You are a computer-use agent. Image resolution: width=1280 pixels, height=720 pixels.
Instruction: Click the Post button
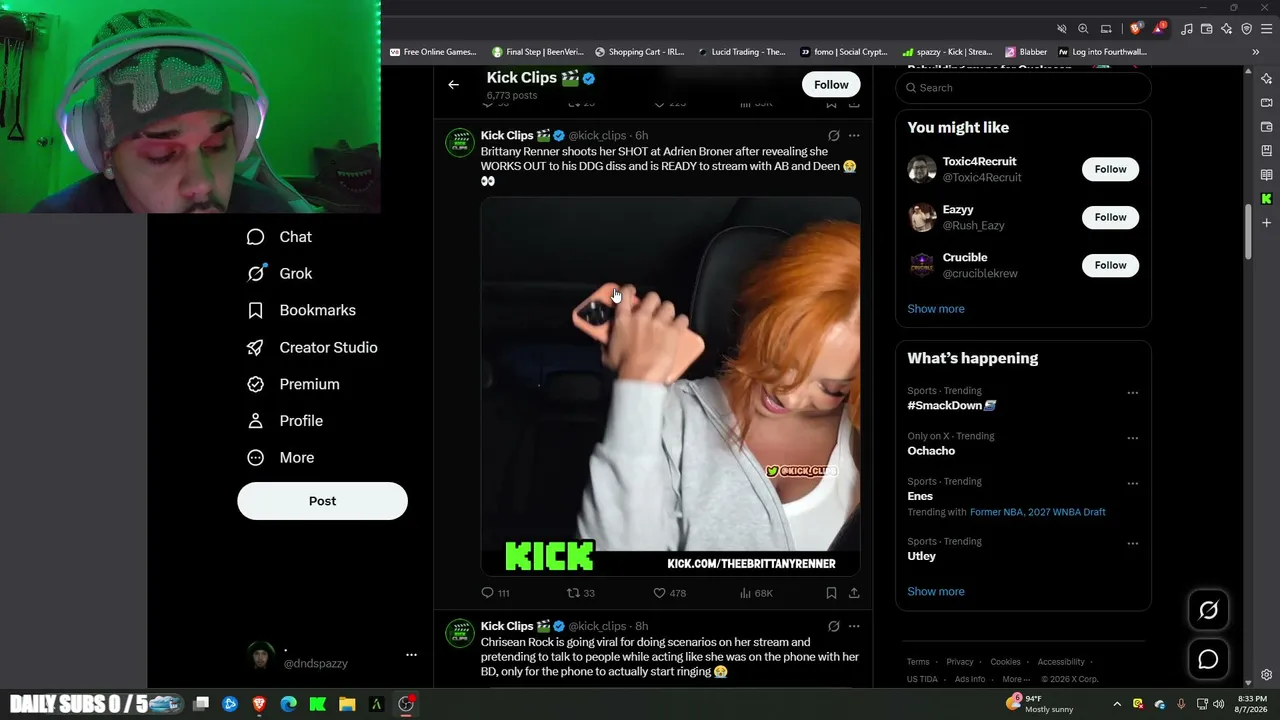[322, 501]
